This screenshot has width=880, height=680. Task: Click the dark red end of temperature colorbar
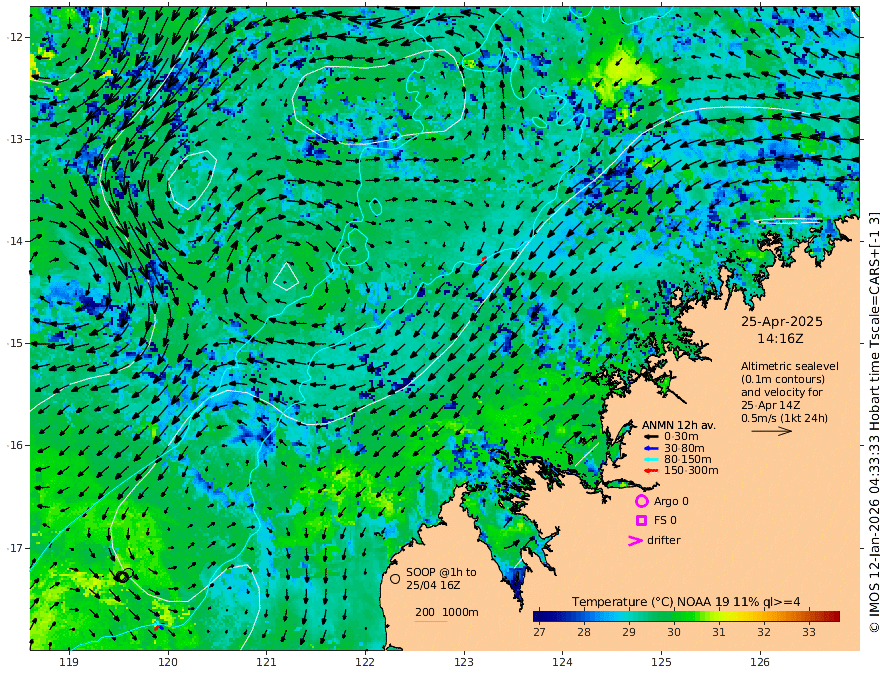[833, 617]
